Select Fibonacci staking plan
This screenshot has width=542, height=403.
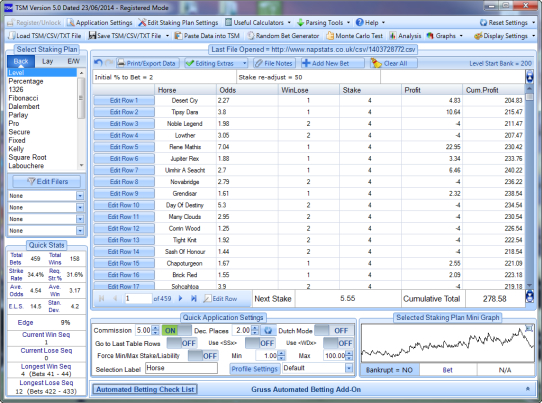23,98
